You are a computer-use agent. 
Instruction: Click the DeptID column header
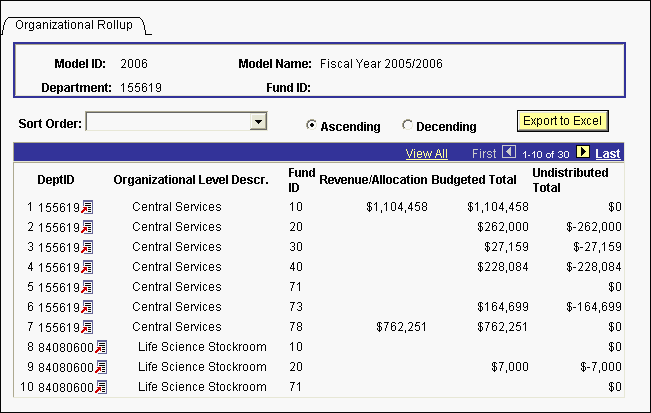pos(54,180)
